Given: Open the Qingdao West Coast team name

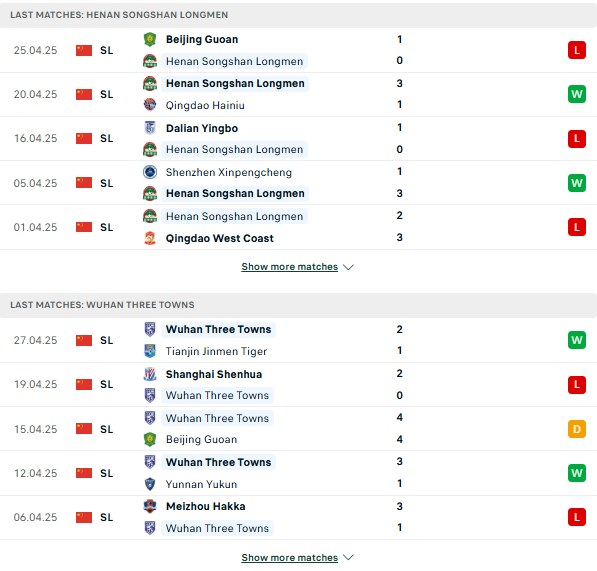Looking at the screenshot, I should (x=220, y=238).
